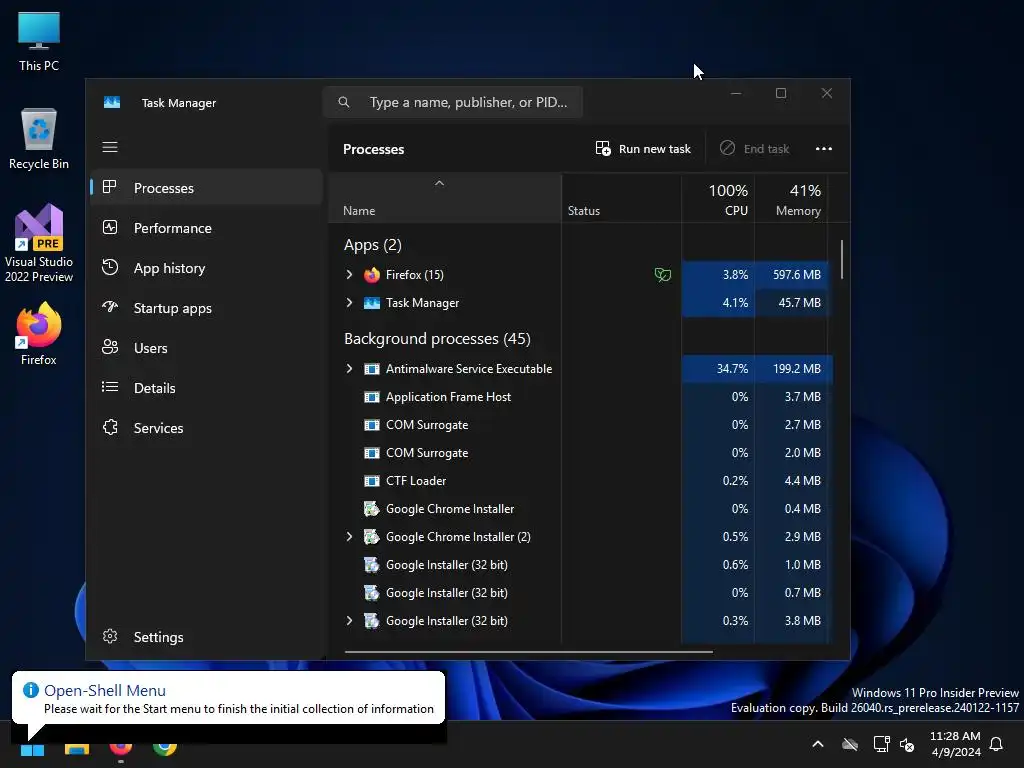Click the muted volume tray icon
The image size is (1024, 768).
click(x=906, y=744)
